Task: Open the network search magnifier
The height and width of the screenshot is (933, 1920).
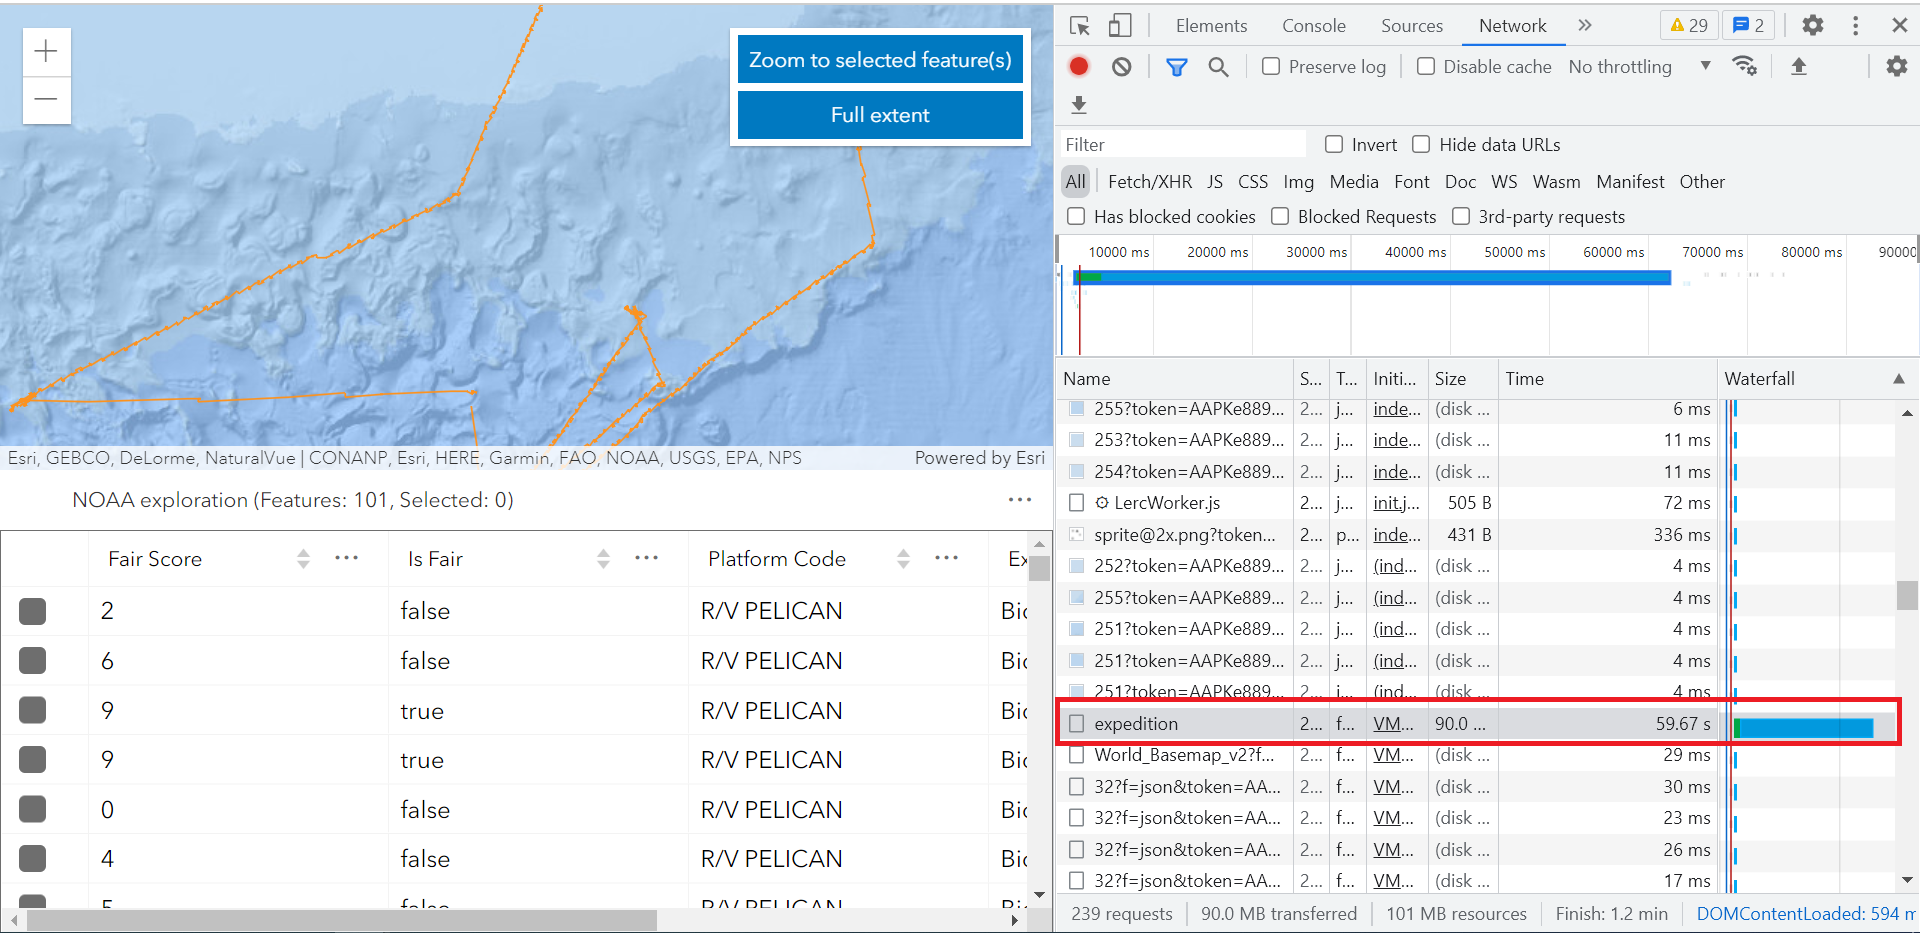Action: point(1217,67)
